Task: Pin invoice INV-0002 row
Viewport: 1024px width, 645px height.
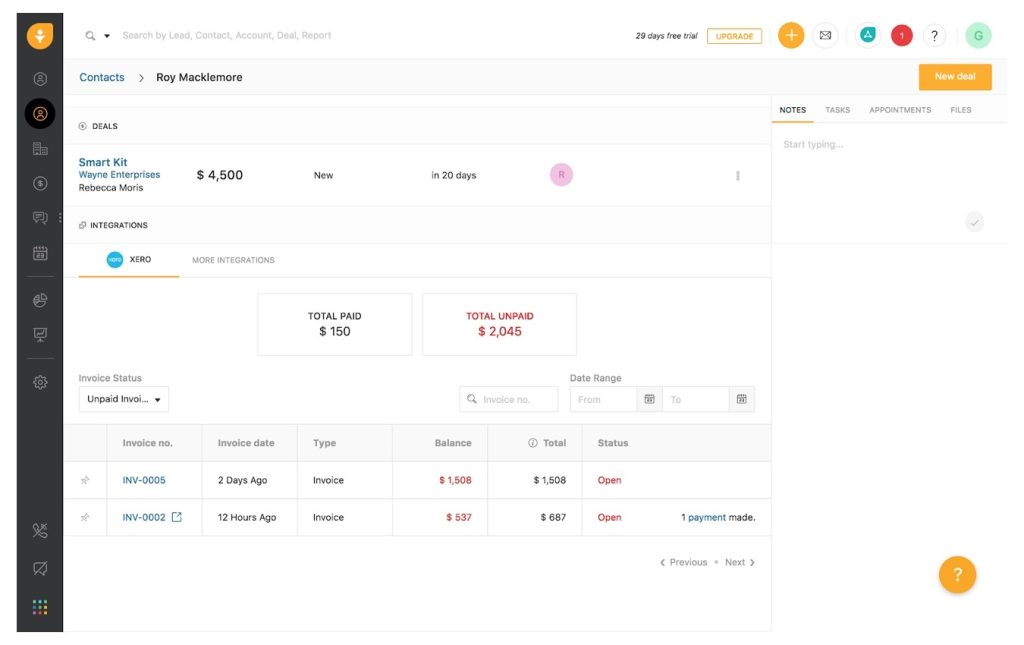Action: [85, 517]
